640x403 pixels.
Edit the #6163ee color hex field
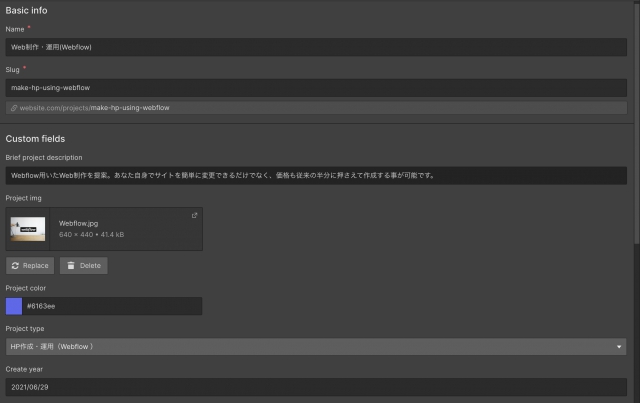pos(112,306)
